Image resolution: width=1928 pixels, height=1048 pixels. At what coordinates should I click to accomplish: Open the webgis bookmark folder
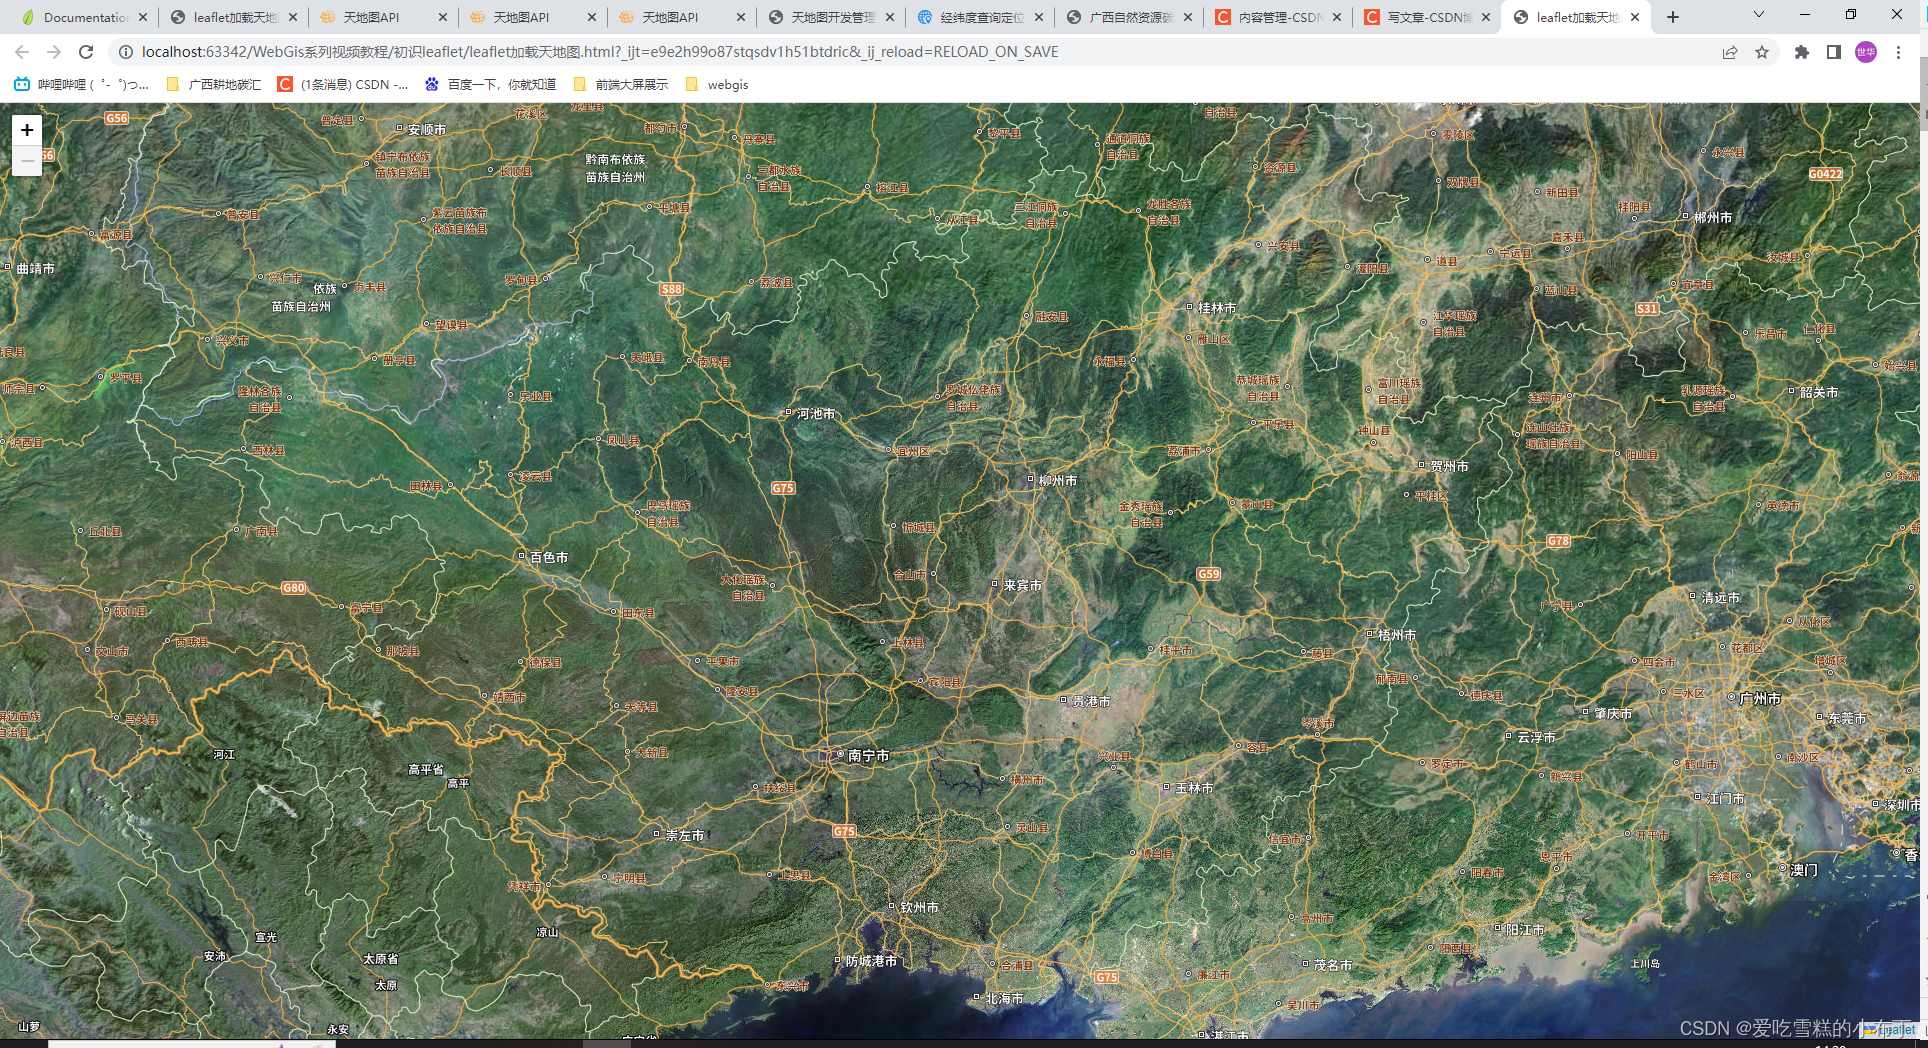(717, 85)
